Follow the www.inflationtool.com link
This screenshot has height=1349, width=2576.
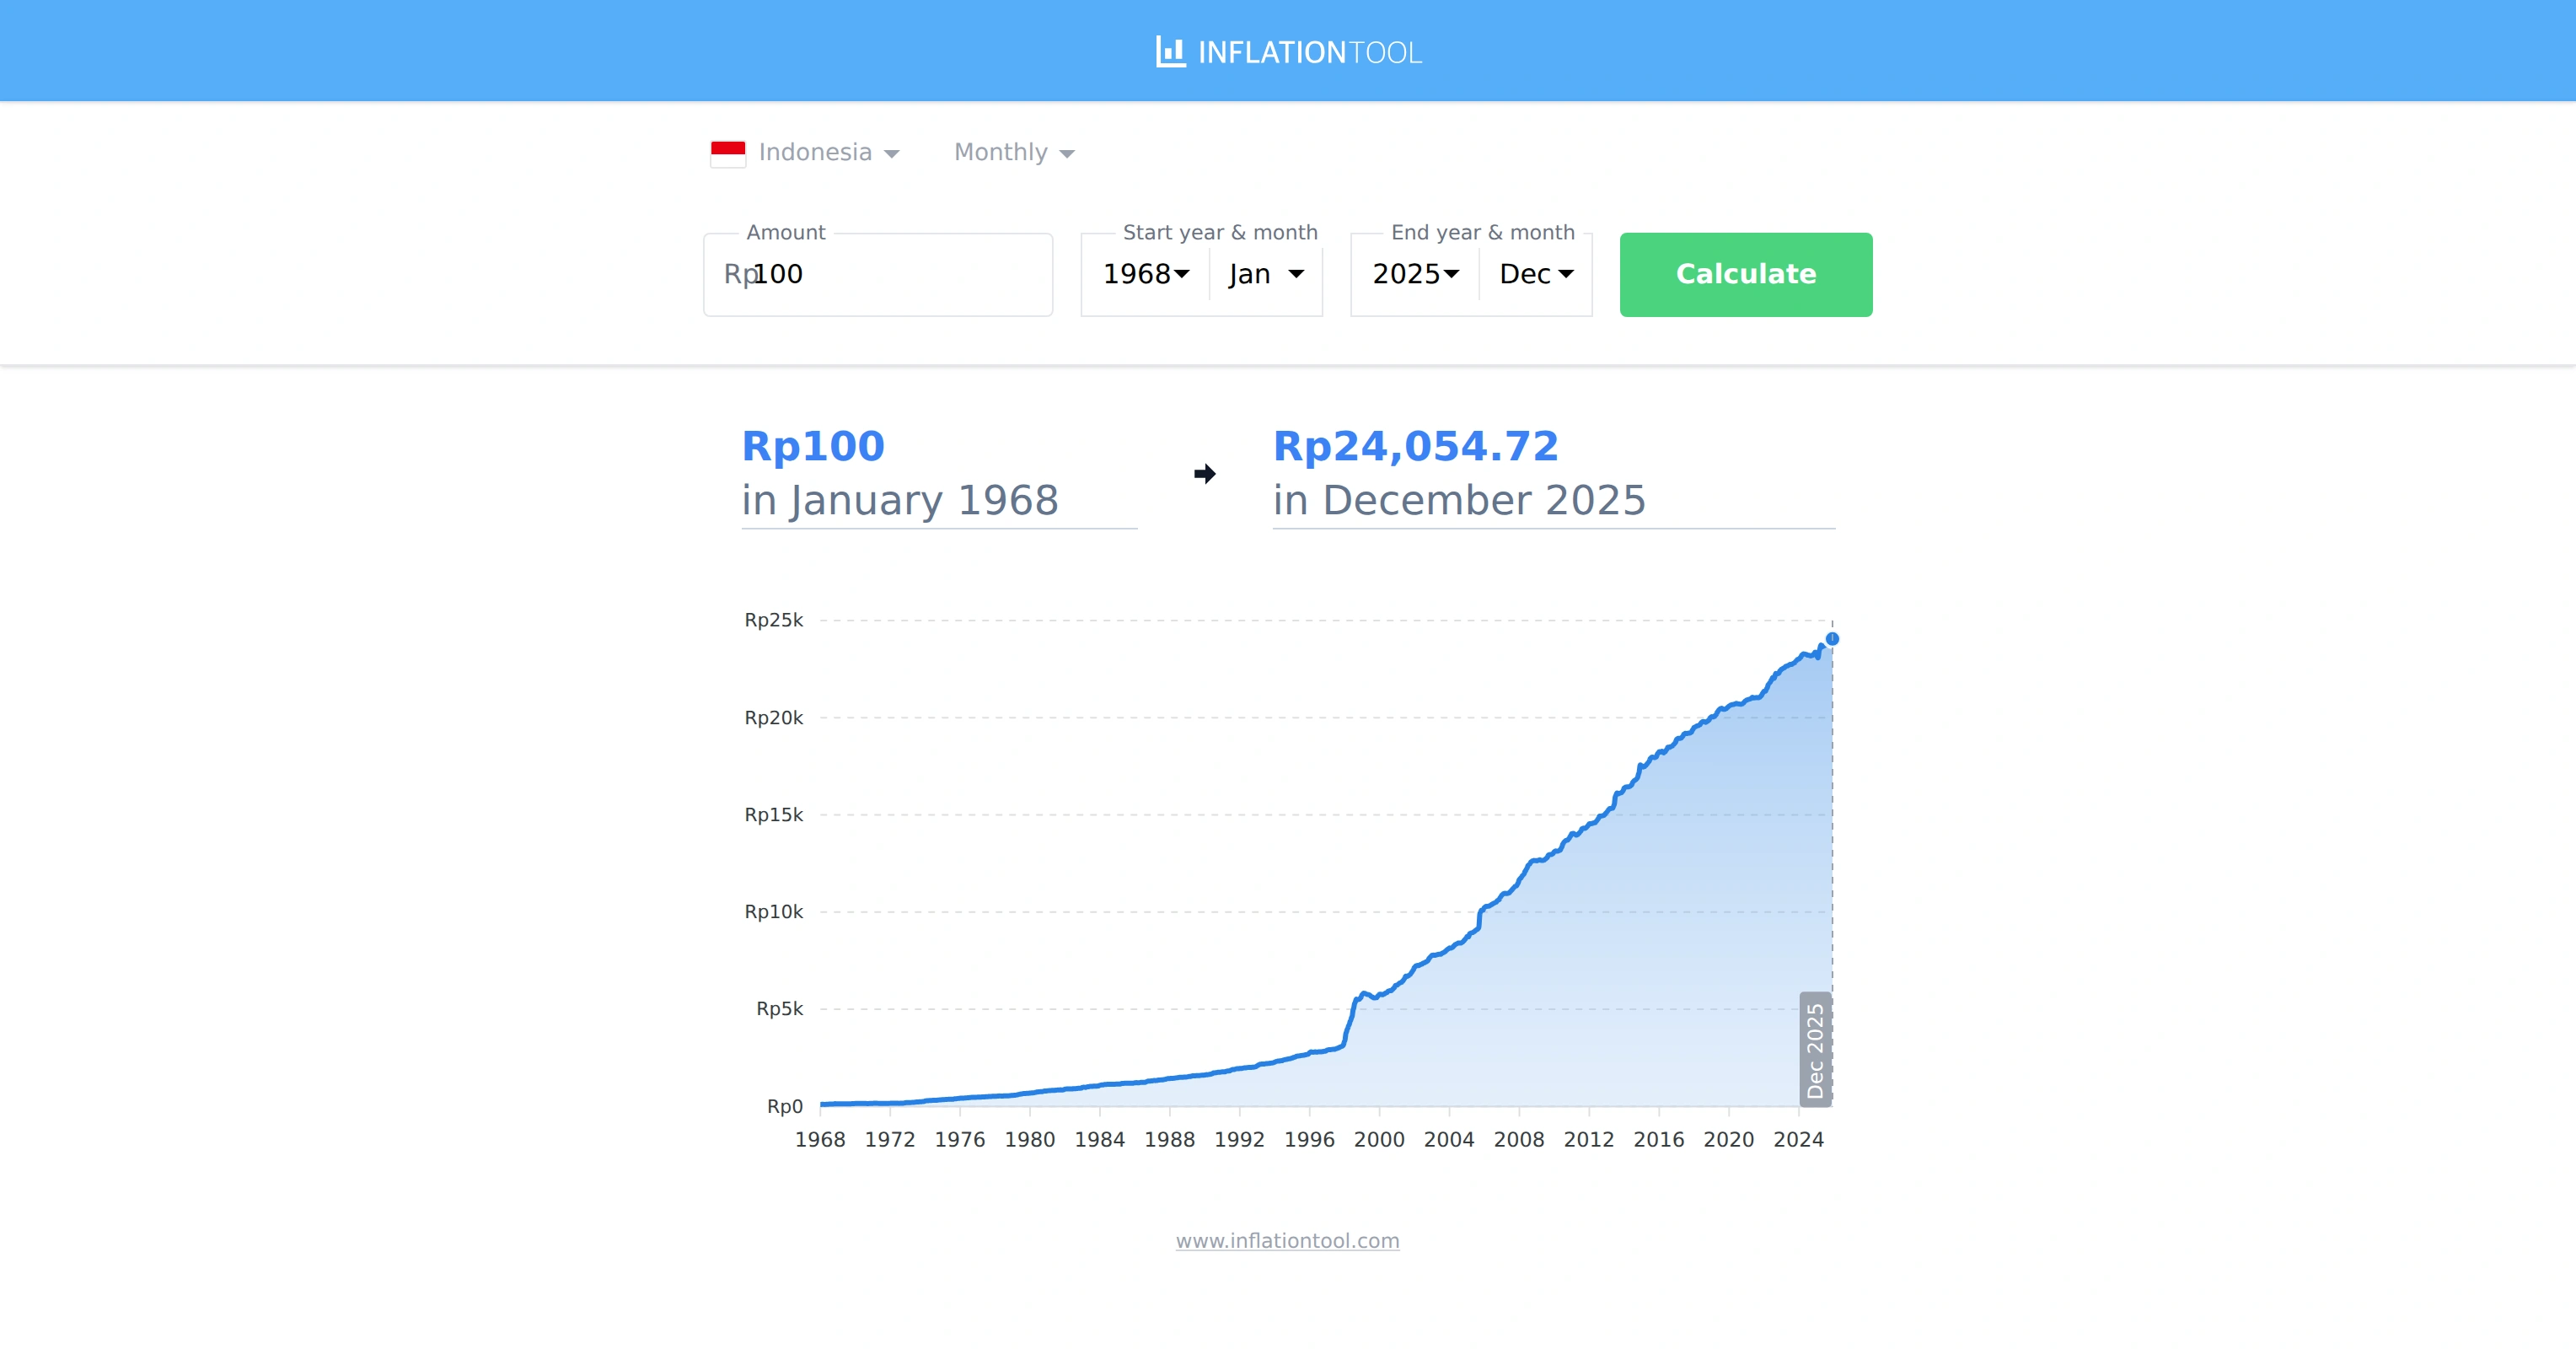(x=1287, y=1240)
